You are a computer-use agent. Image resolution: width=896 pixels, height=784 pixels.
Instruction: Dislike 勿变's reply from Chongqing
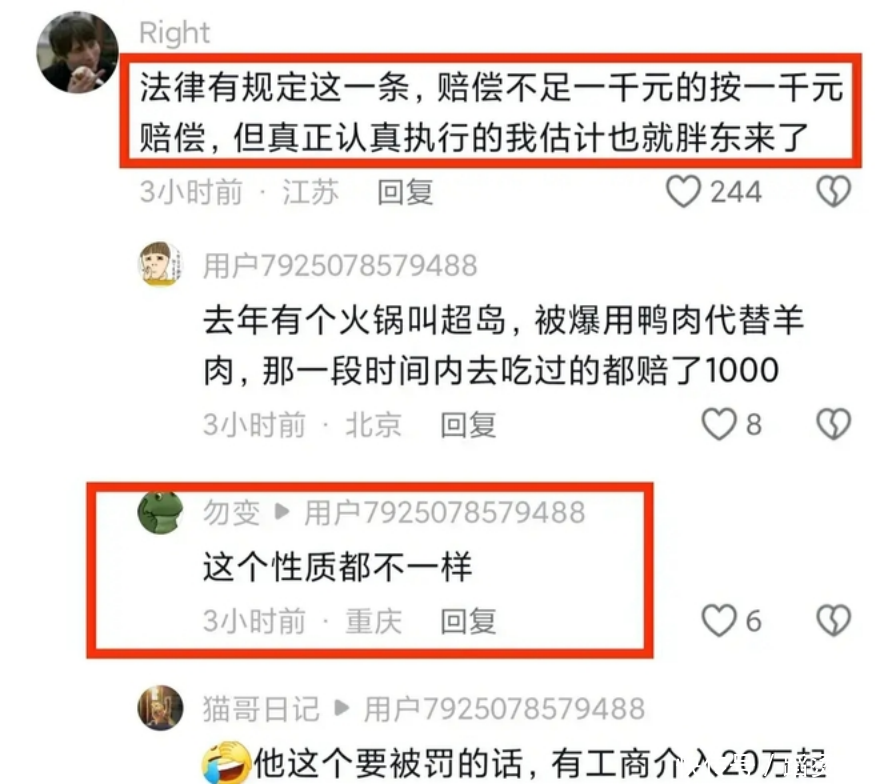pos(834,621)
